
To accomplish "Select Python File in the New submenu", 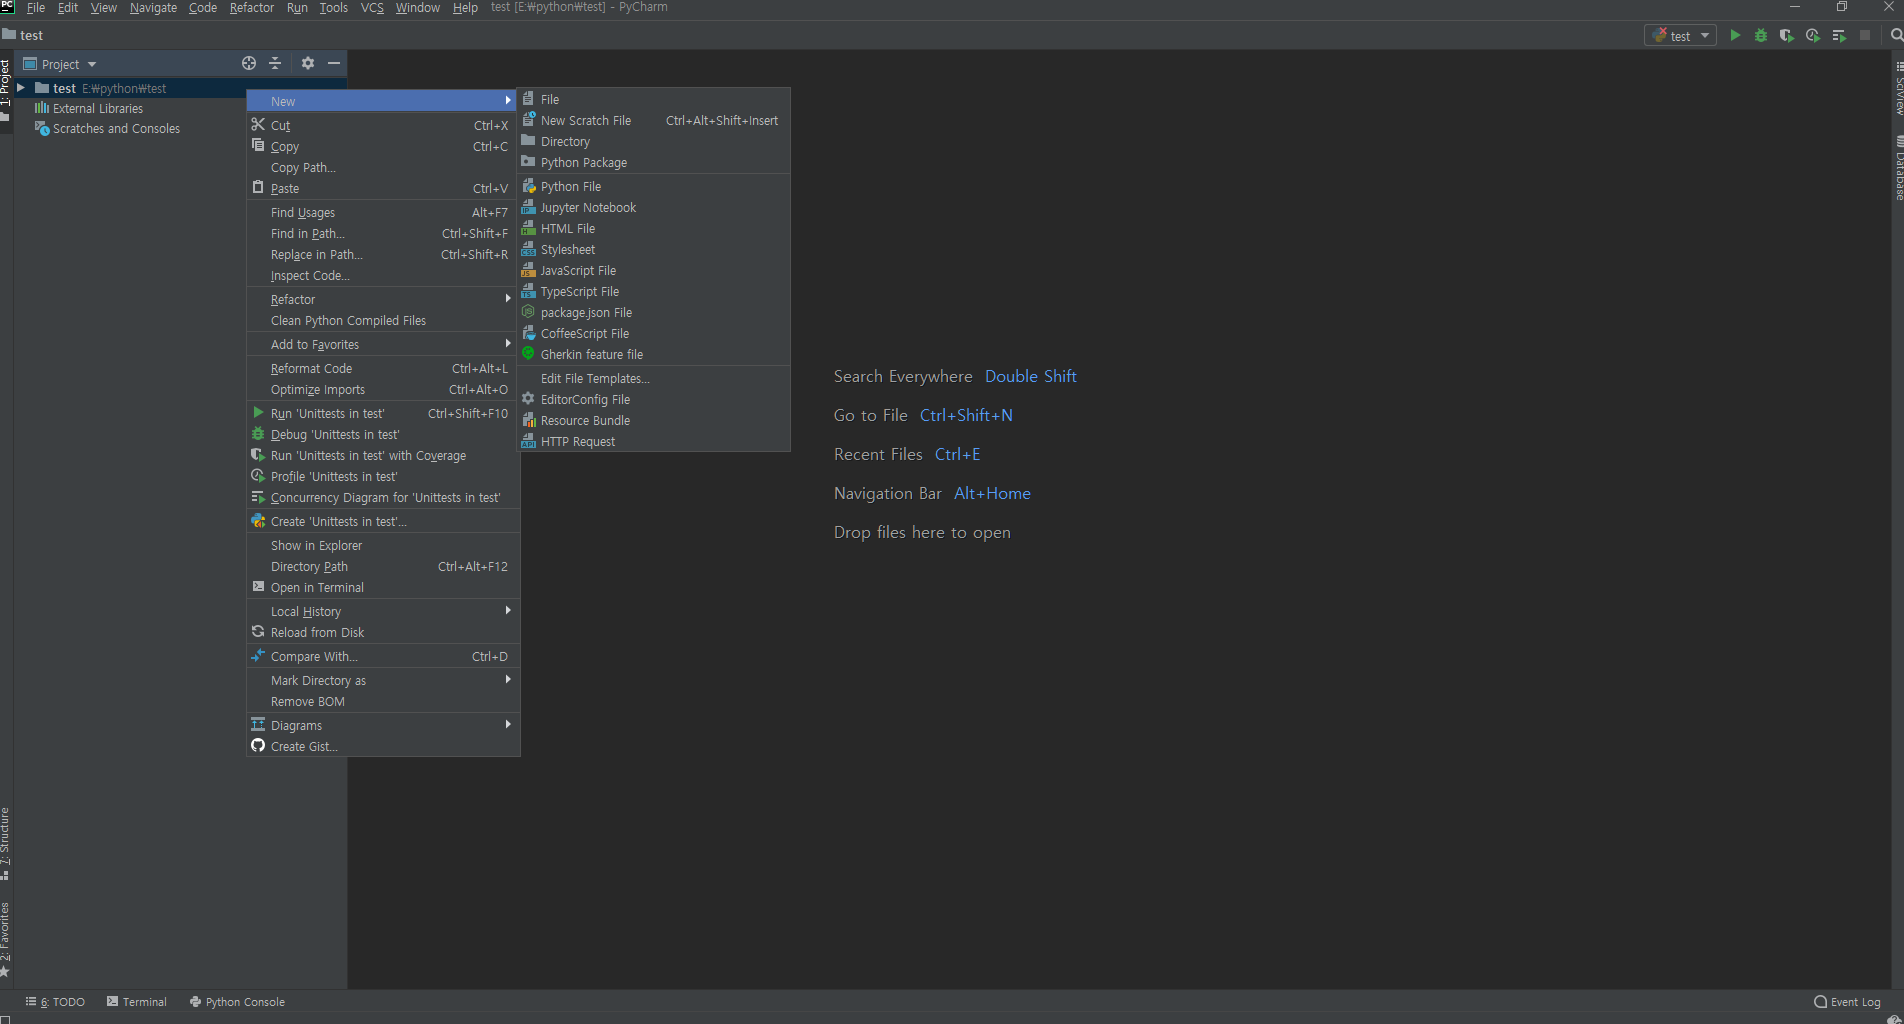I will pos(654,186).
